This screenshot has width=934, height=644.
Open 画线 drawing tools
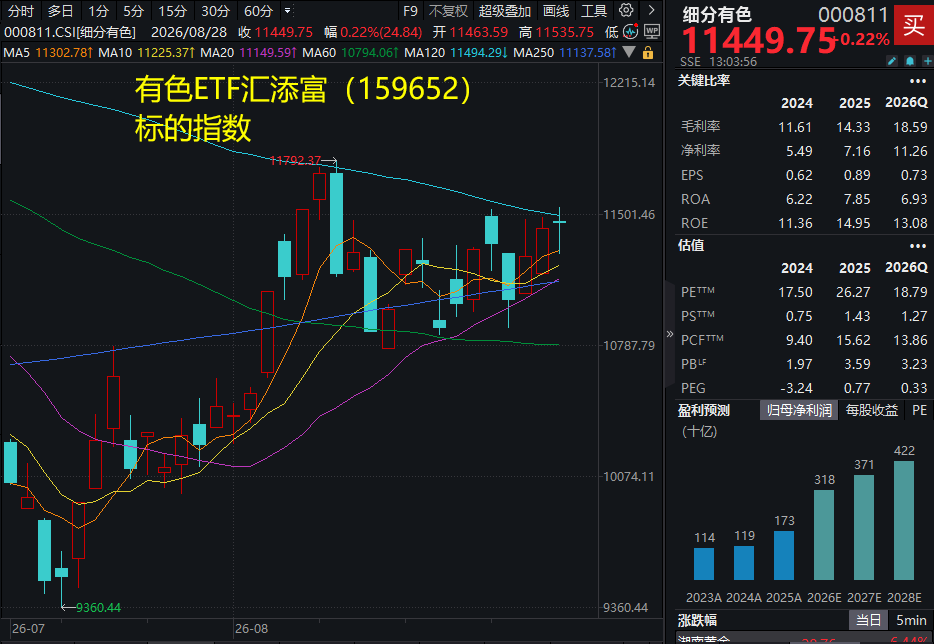556,11
